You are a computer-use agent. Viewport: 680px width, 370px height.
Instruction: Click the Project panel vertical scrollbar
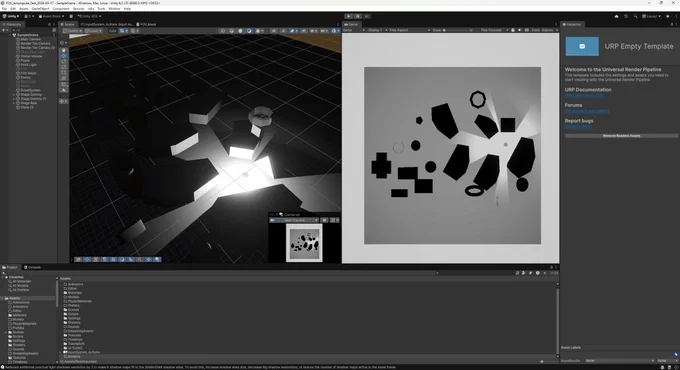point(557,320)
